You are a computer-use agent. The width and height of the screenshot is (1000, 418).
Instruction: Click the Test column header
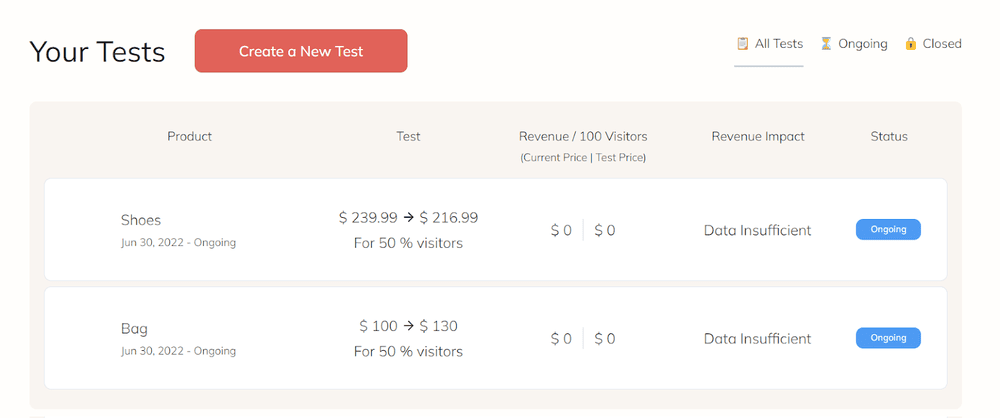(408, 137)
